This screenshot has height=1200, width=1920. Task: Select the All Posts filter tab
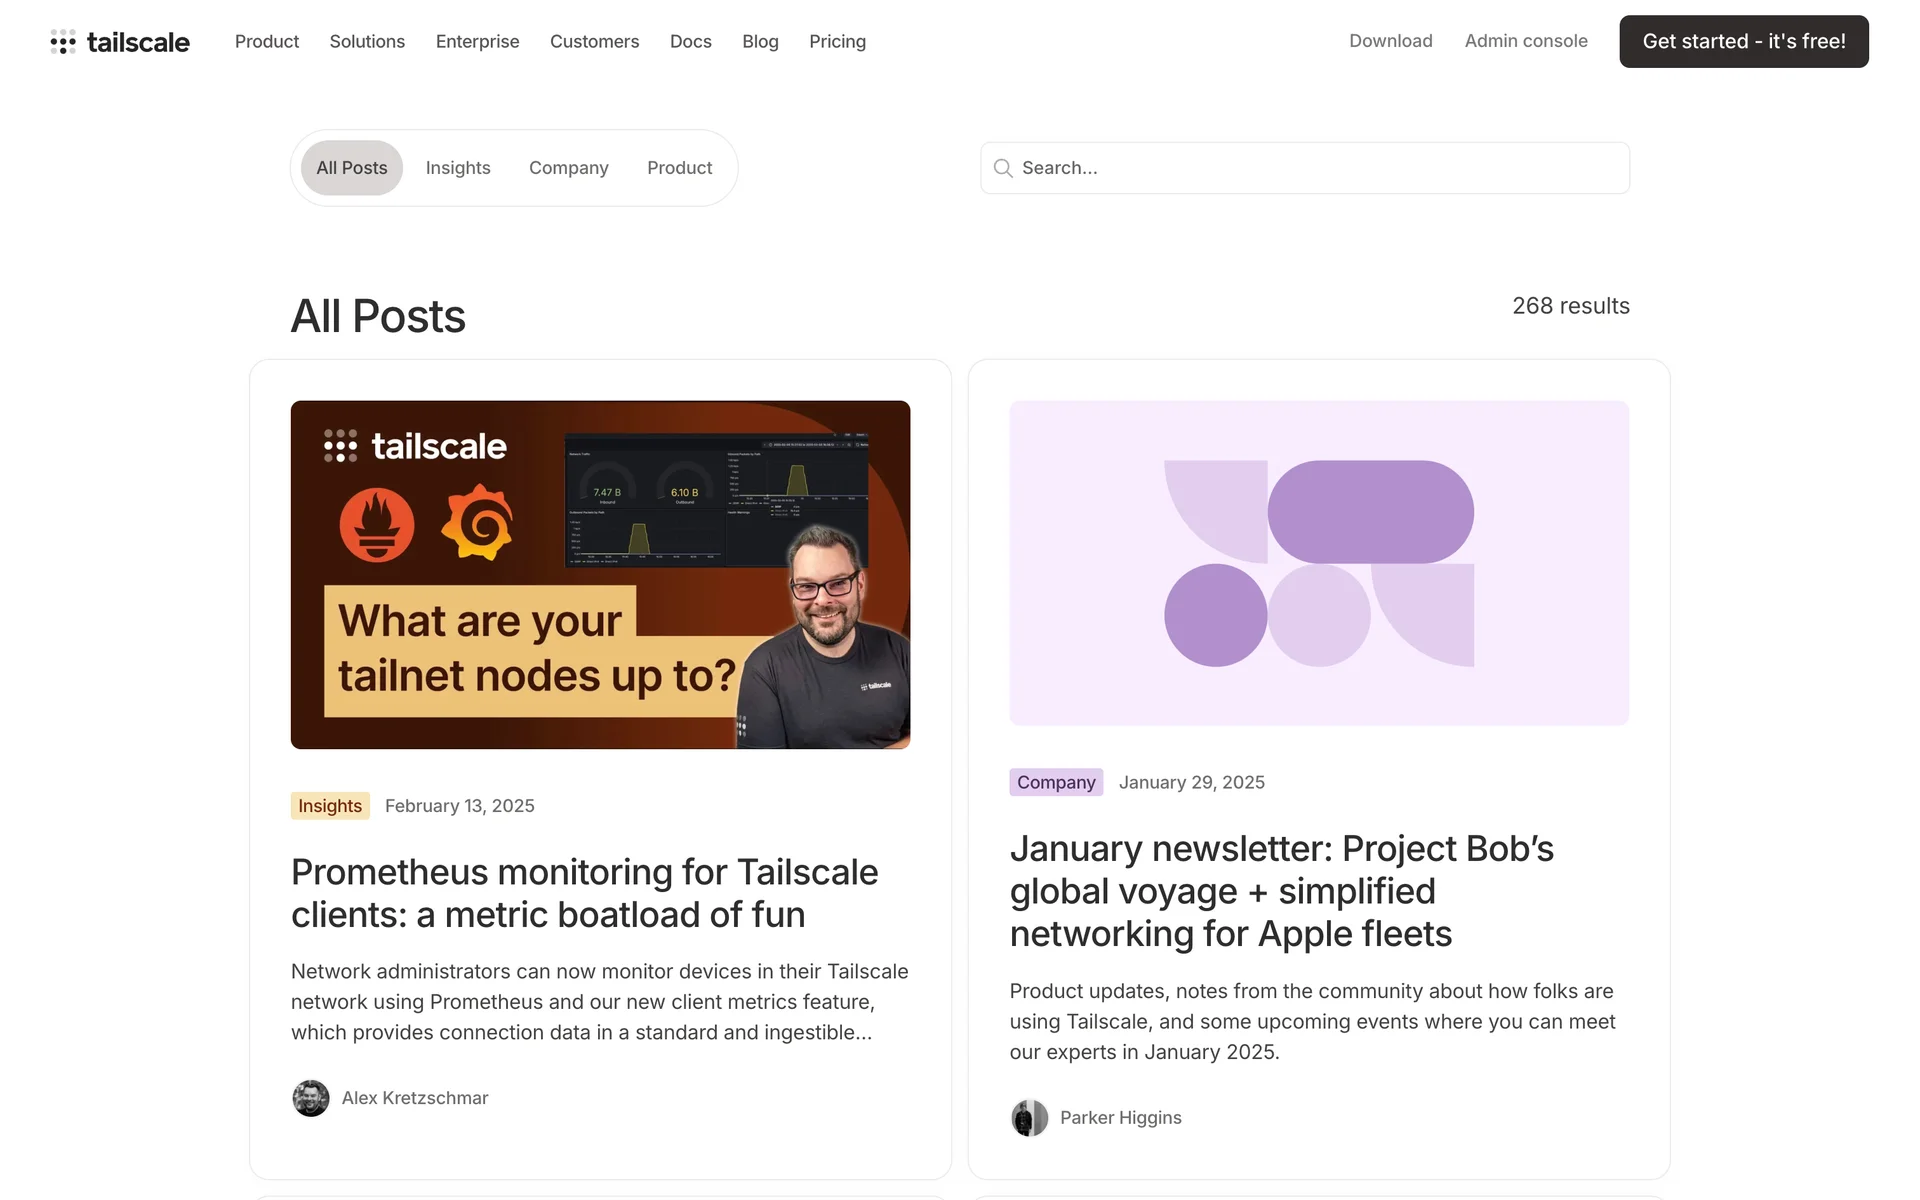pyautogui.click(x=352, y=168)
